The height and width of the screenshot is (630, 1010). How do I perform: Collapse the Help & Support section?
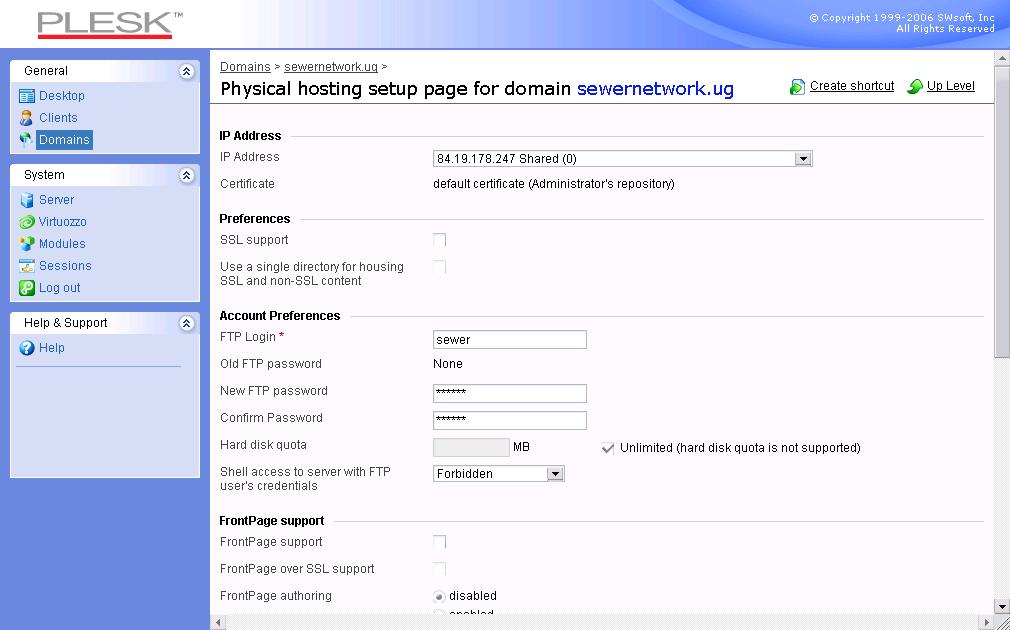(x=186, y=323)
